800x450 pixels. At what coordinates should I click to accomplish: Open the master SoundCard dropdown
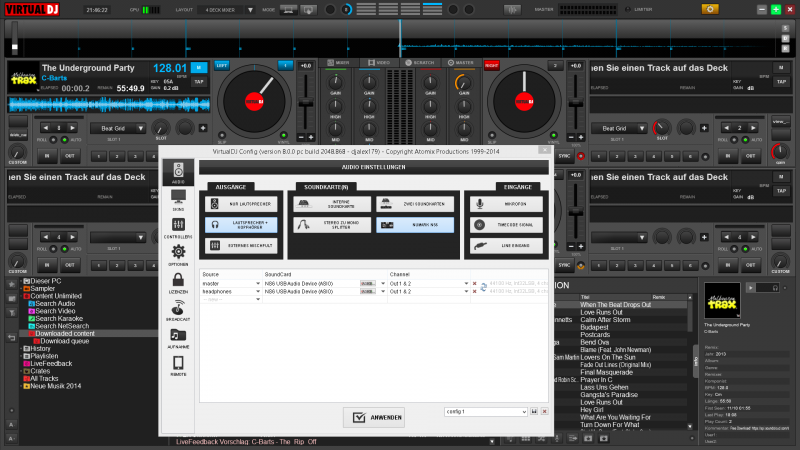click(383, 283)
